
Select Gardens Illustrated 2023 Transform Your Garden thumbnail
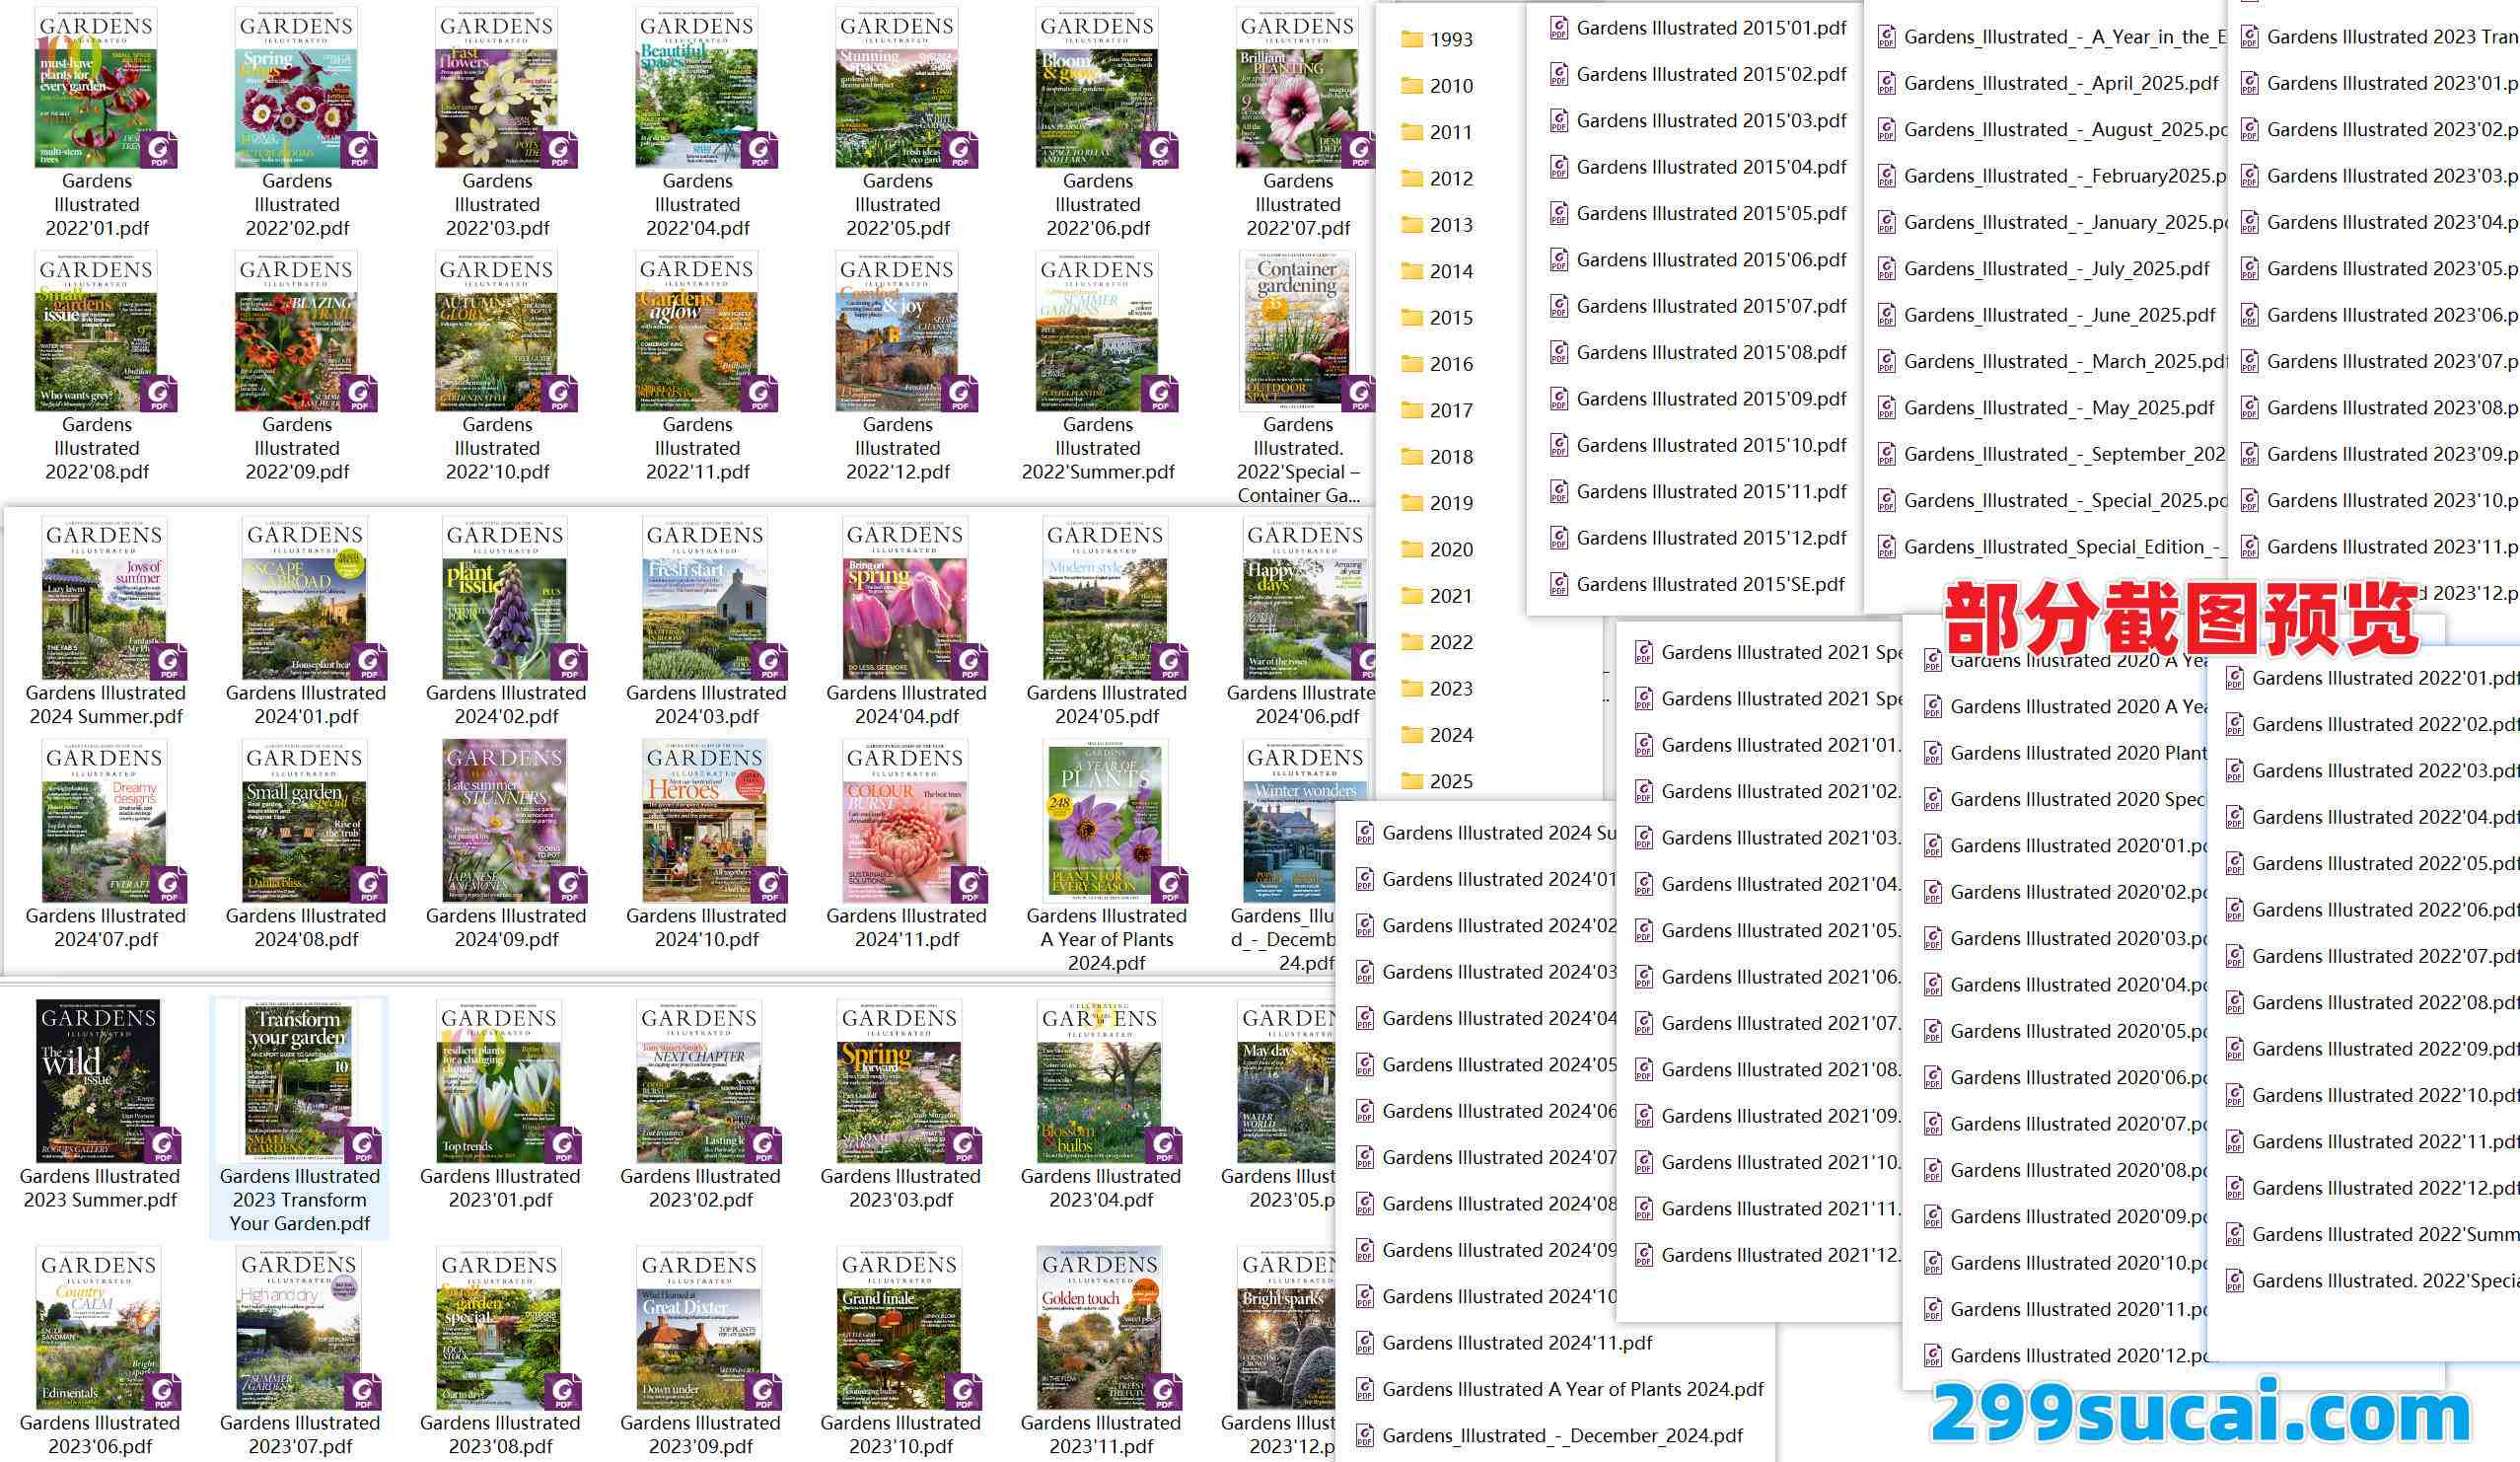point(299,1080)
